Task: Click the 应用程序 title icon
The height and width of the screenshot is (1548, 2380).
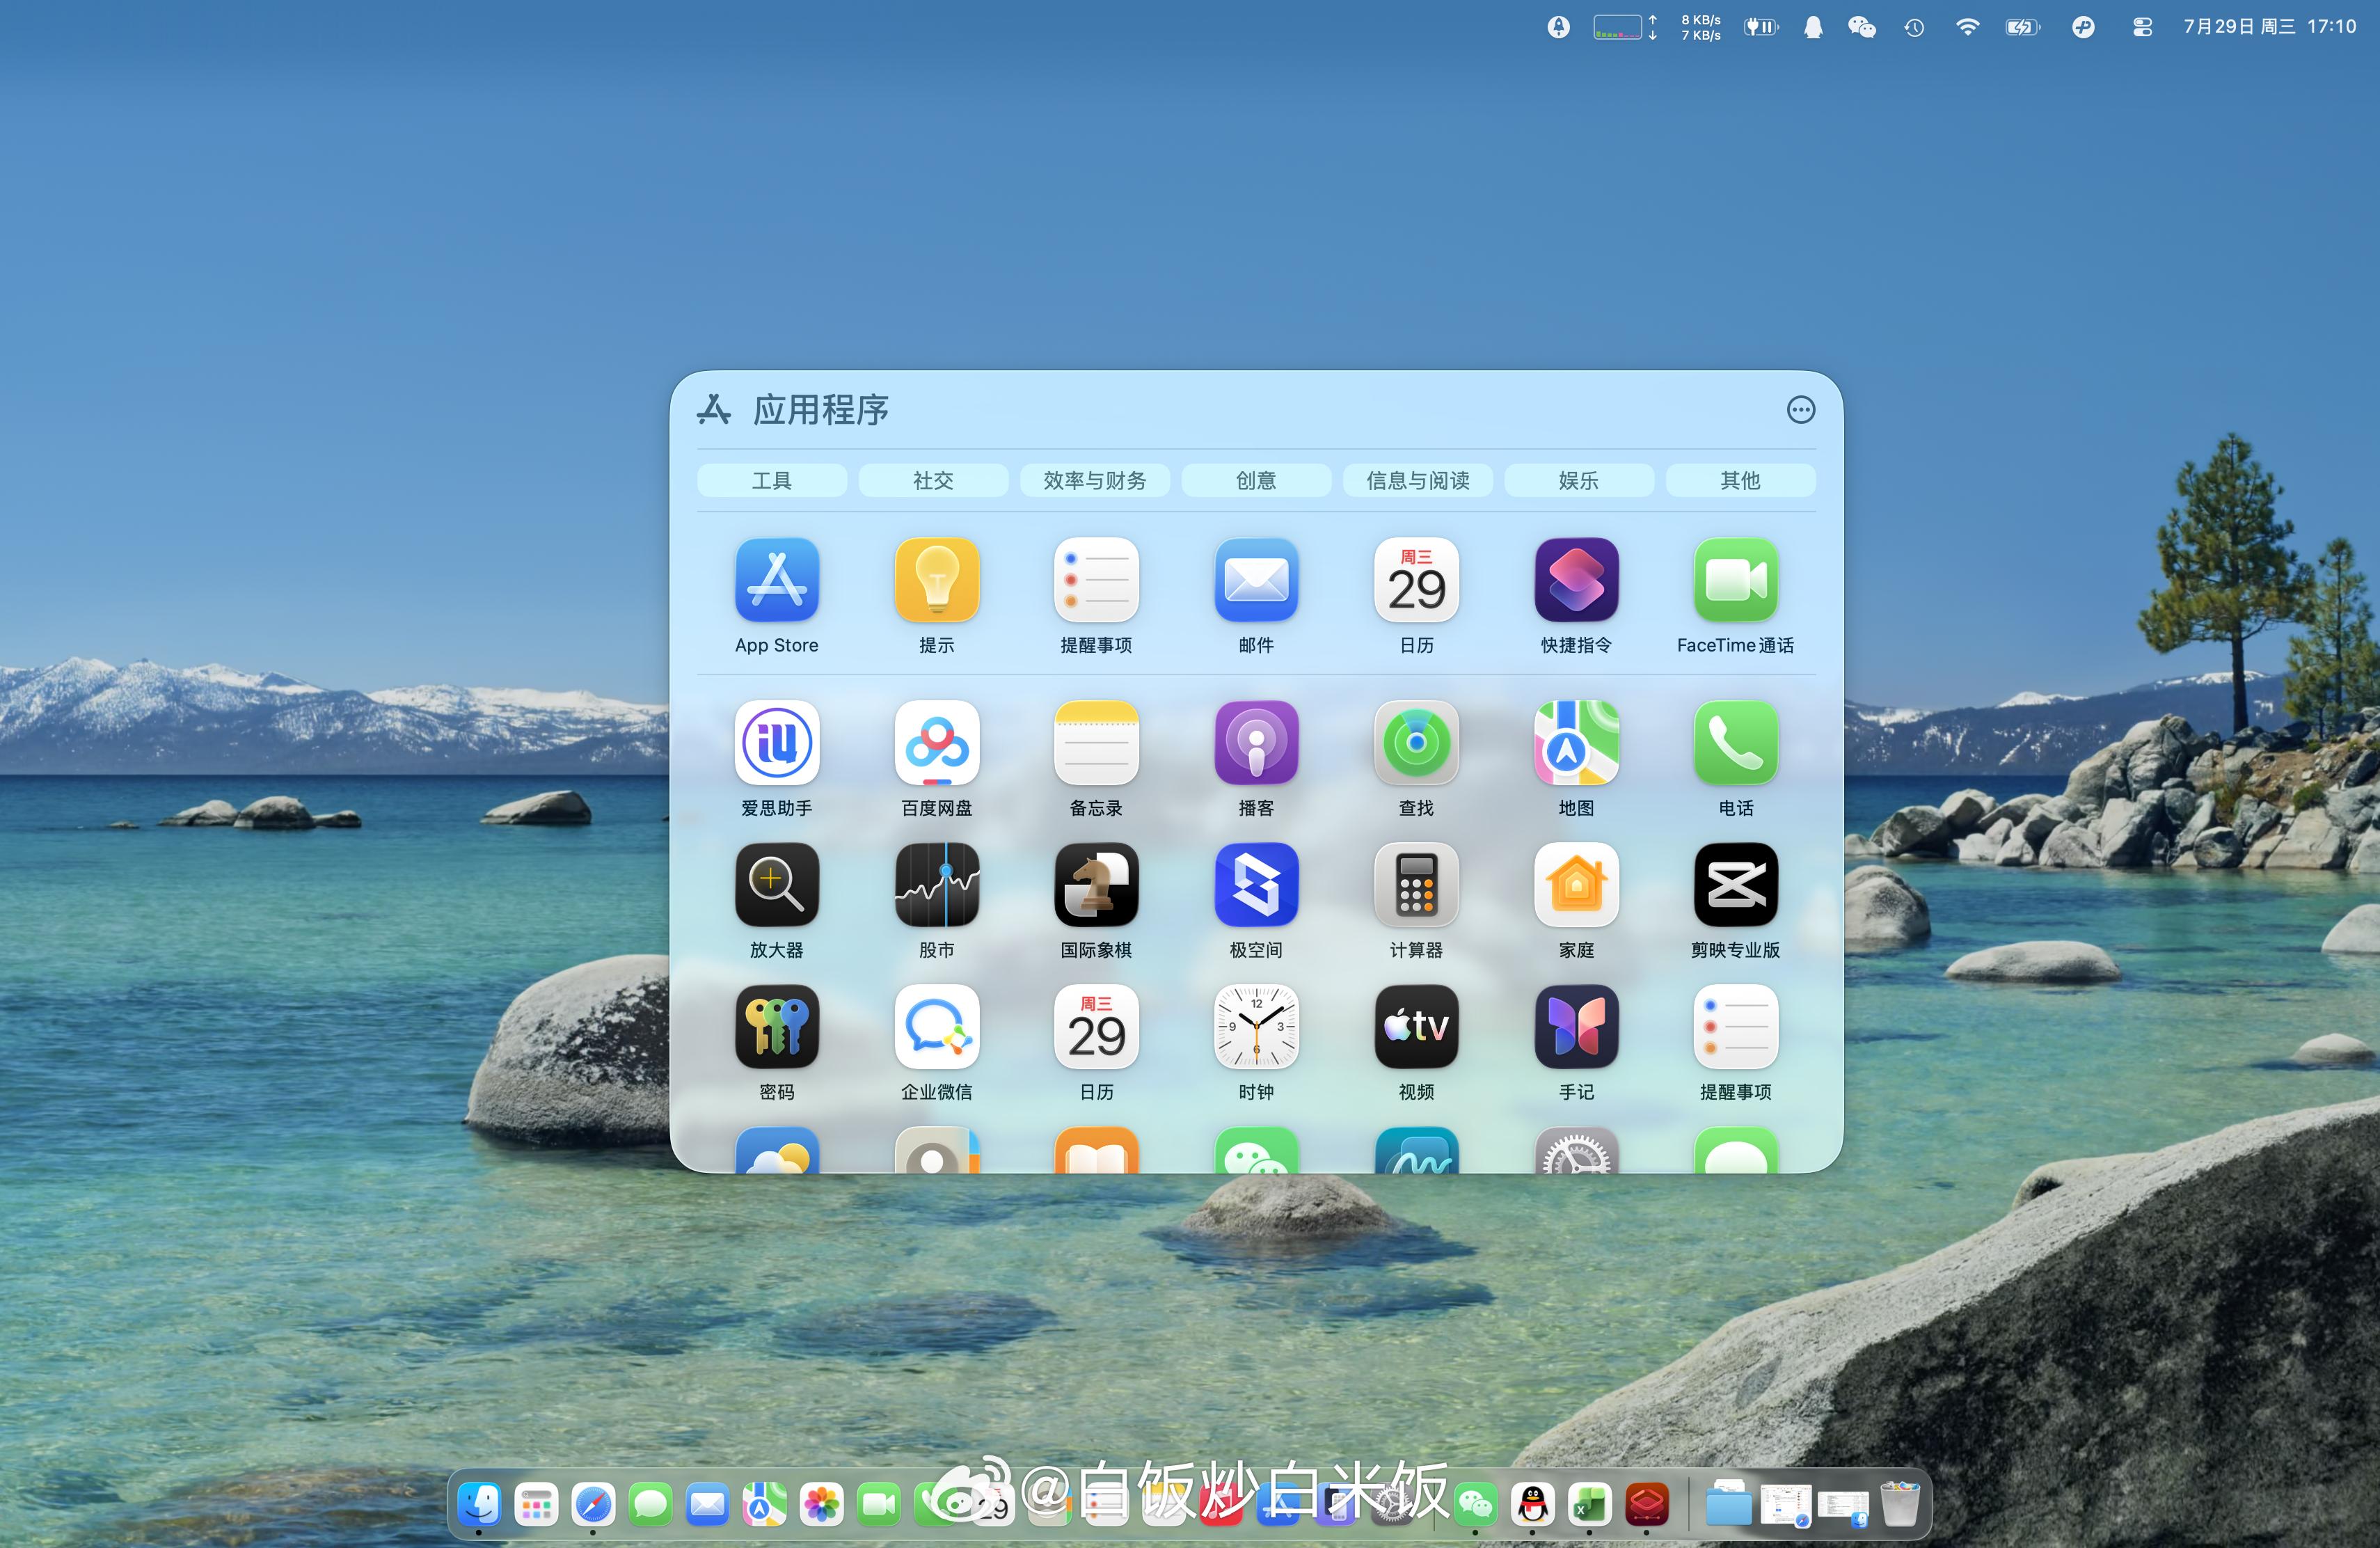Action: [714, 409]
